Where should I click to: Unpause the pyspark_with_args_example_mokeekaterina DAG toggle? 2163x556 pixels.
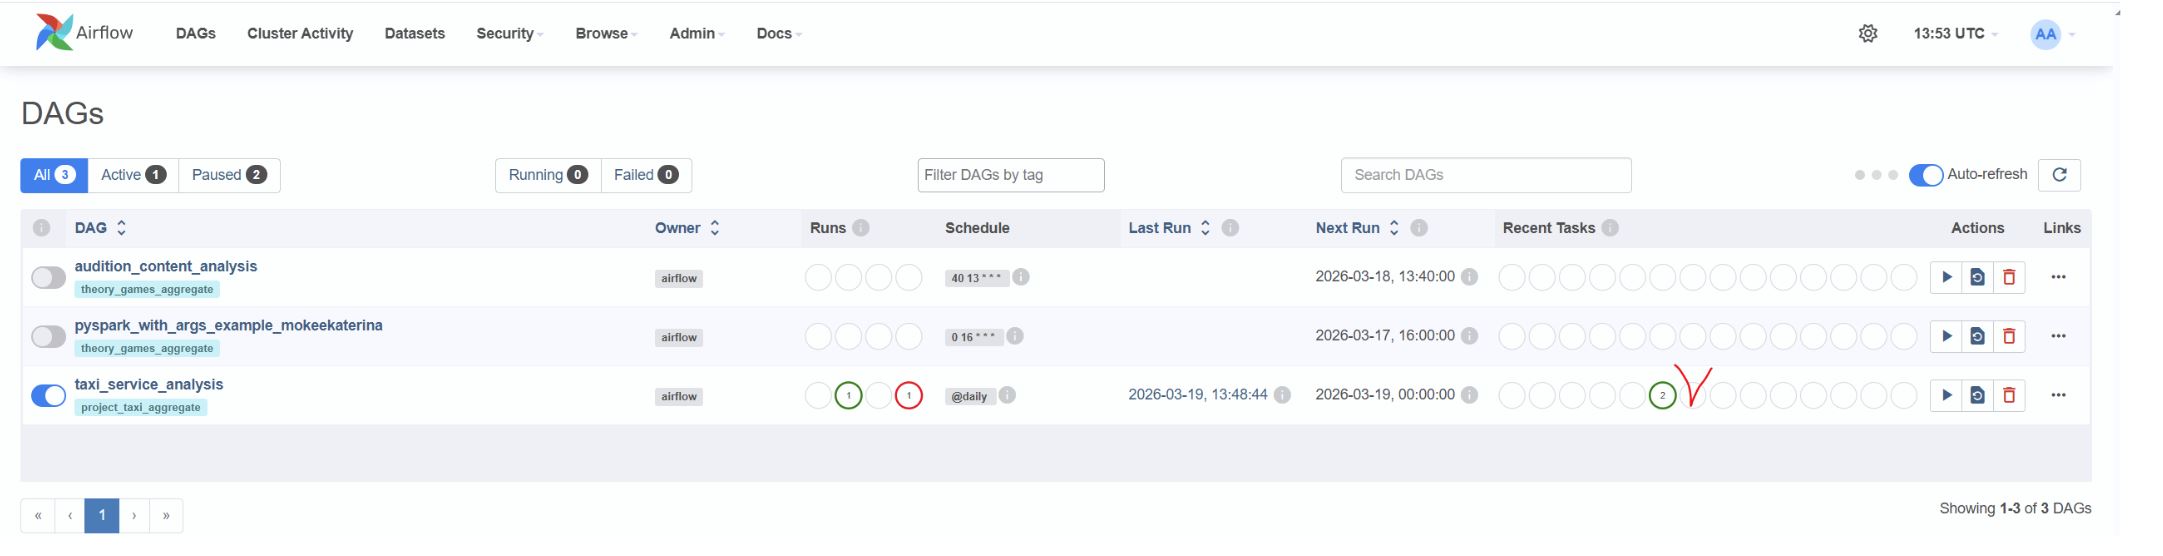(x=48, y=337)
